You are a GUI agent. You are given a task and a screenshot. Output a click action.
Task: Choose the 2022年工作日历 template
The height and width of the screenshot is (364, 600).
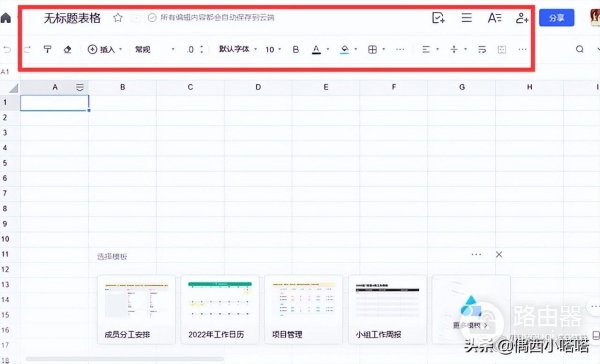coord(220,309)
